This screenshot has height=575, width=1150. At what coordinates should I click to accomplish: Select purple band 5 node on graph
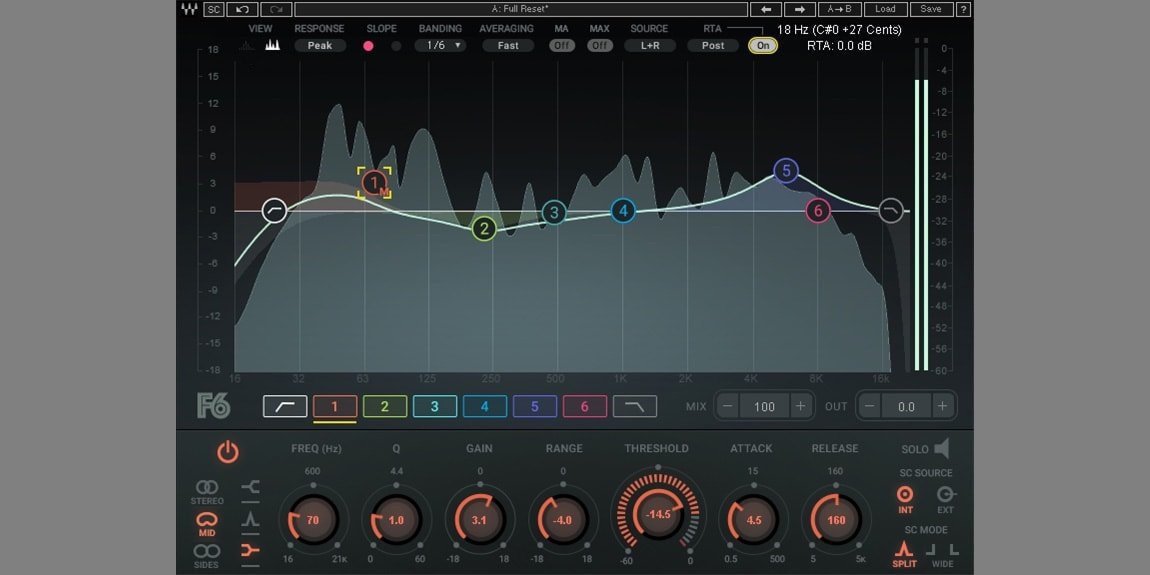pos(786,171)
